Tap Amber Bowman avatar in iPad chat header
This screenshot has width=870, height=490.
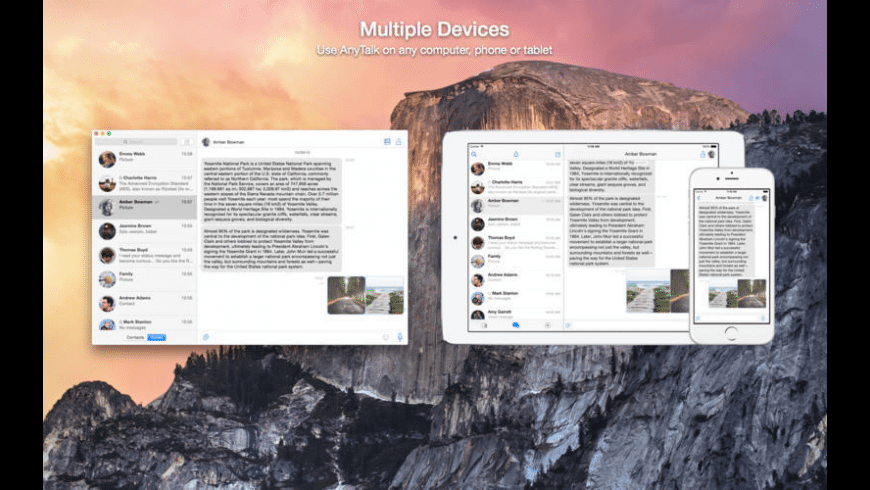[x=711, y=154]
